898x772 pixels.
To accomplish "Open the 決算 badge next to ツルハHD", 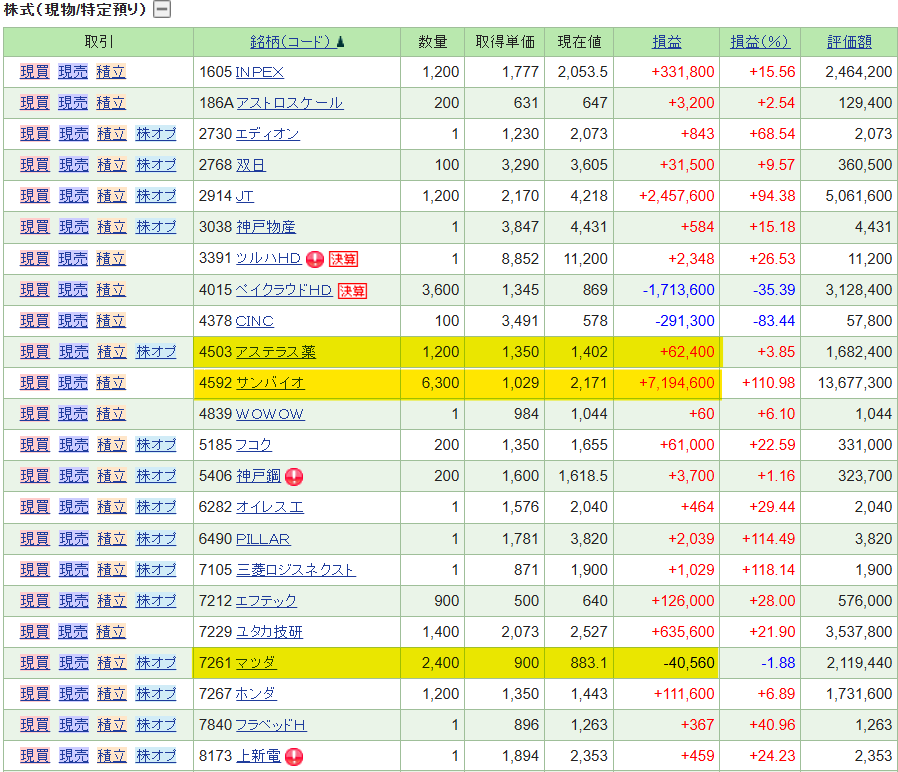I will [344, 259].
